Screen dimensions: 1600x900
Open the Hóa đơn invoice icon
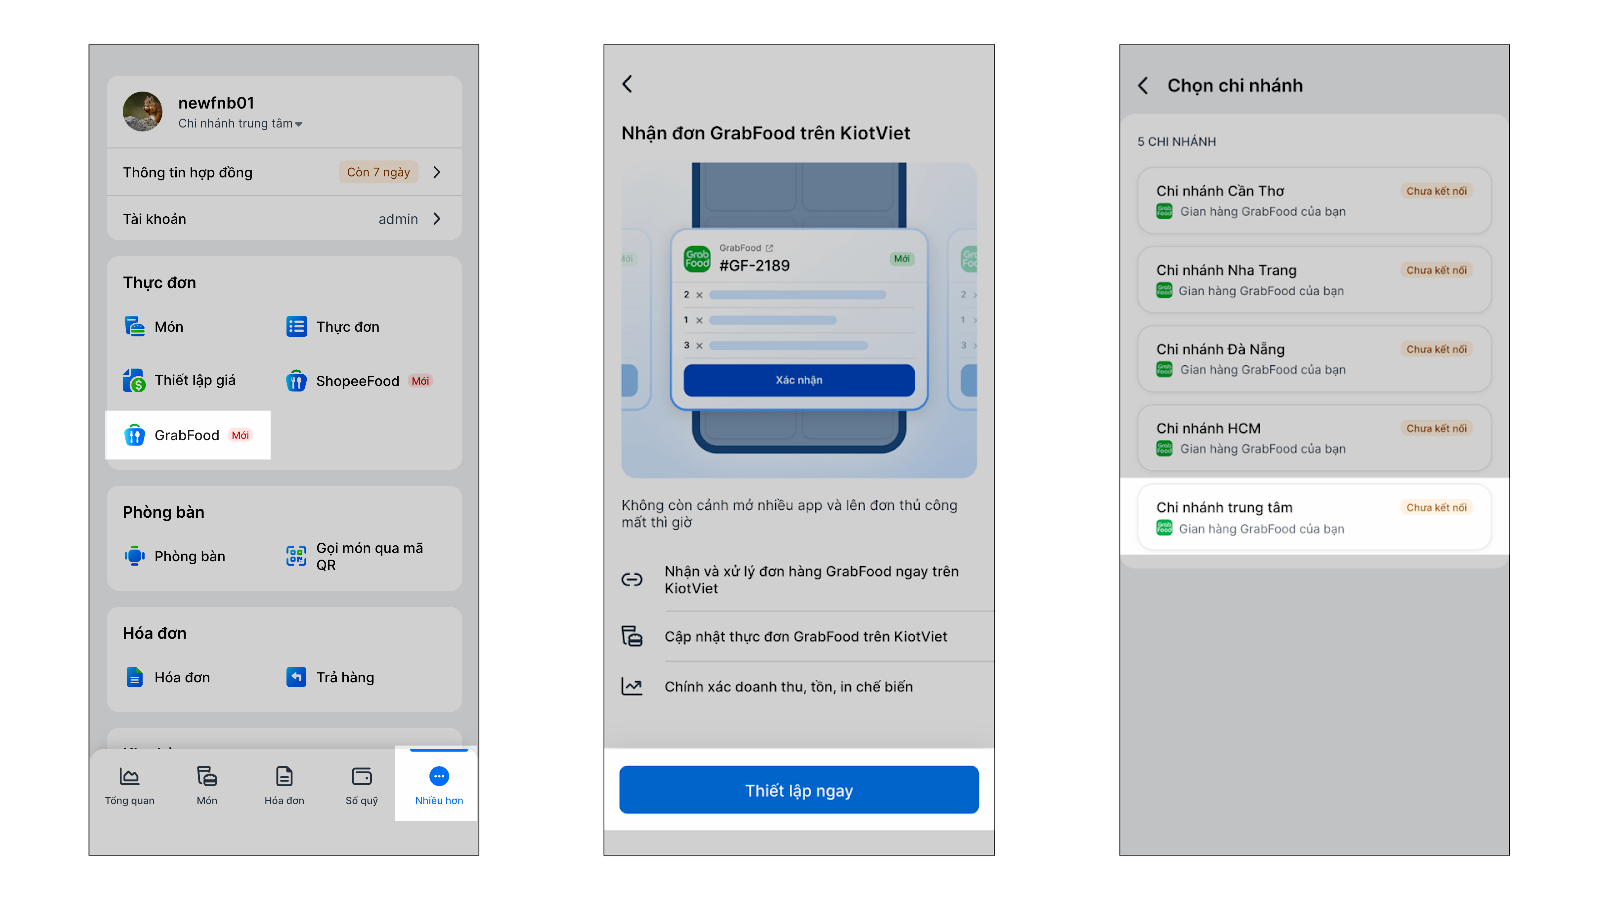[135, 677]
